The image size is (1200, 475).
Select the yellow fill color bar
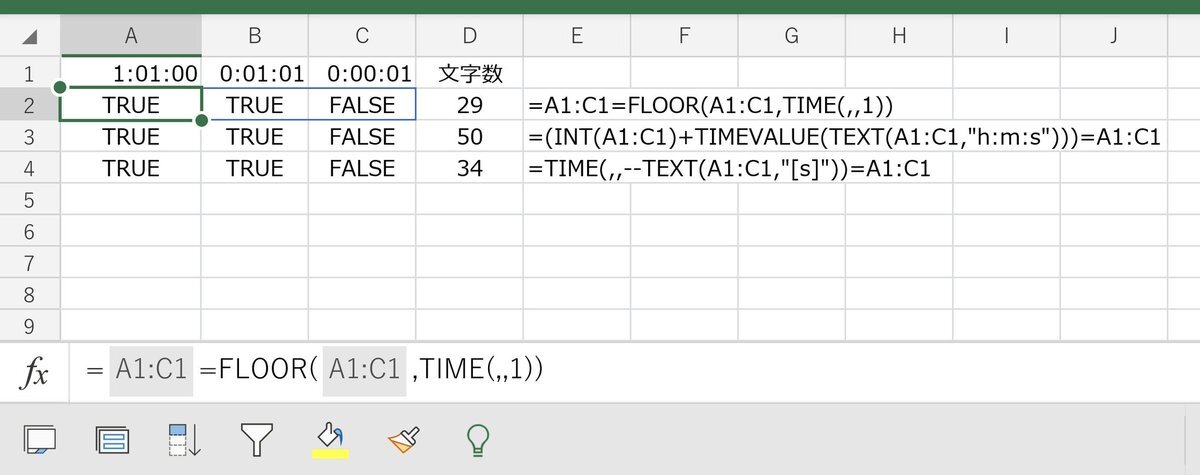330,453
